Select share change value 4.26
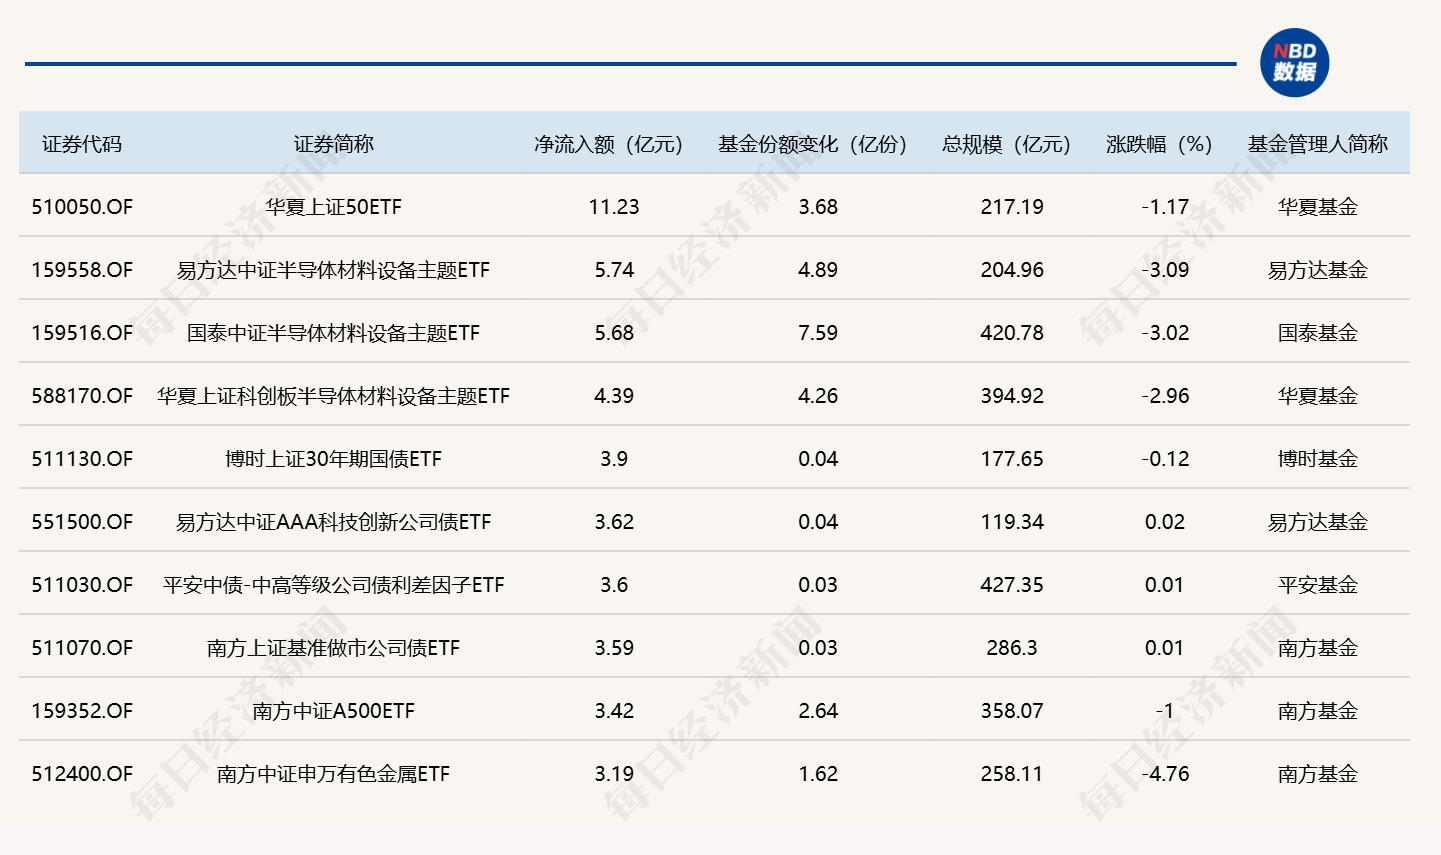 point(818,396)
